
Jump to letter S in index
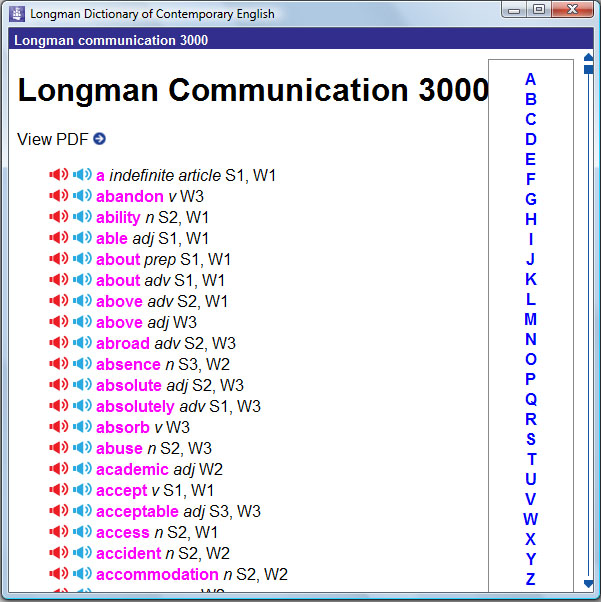click(x=530, y=439)
